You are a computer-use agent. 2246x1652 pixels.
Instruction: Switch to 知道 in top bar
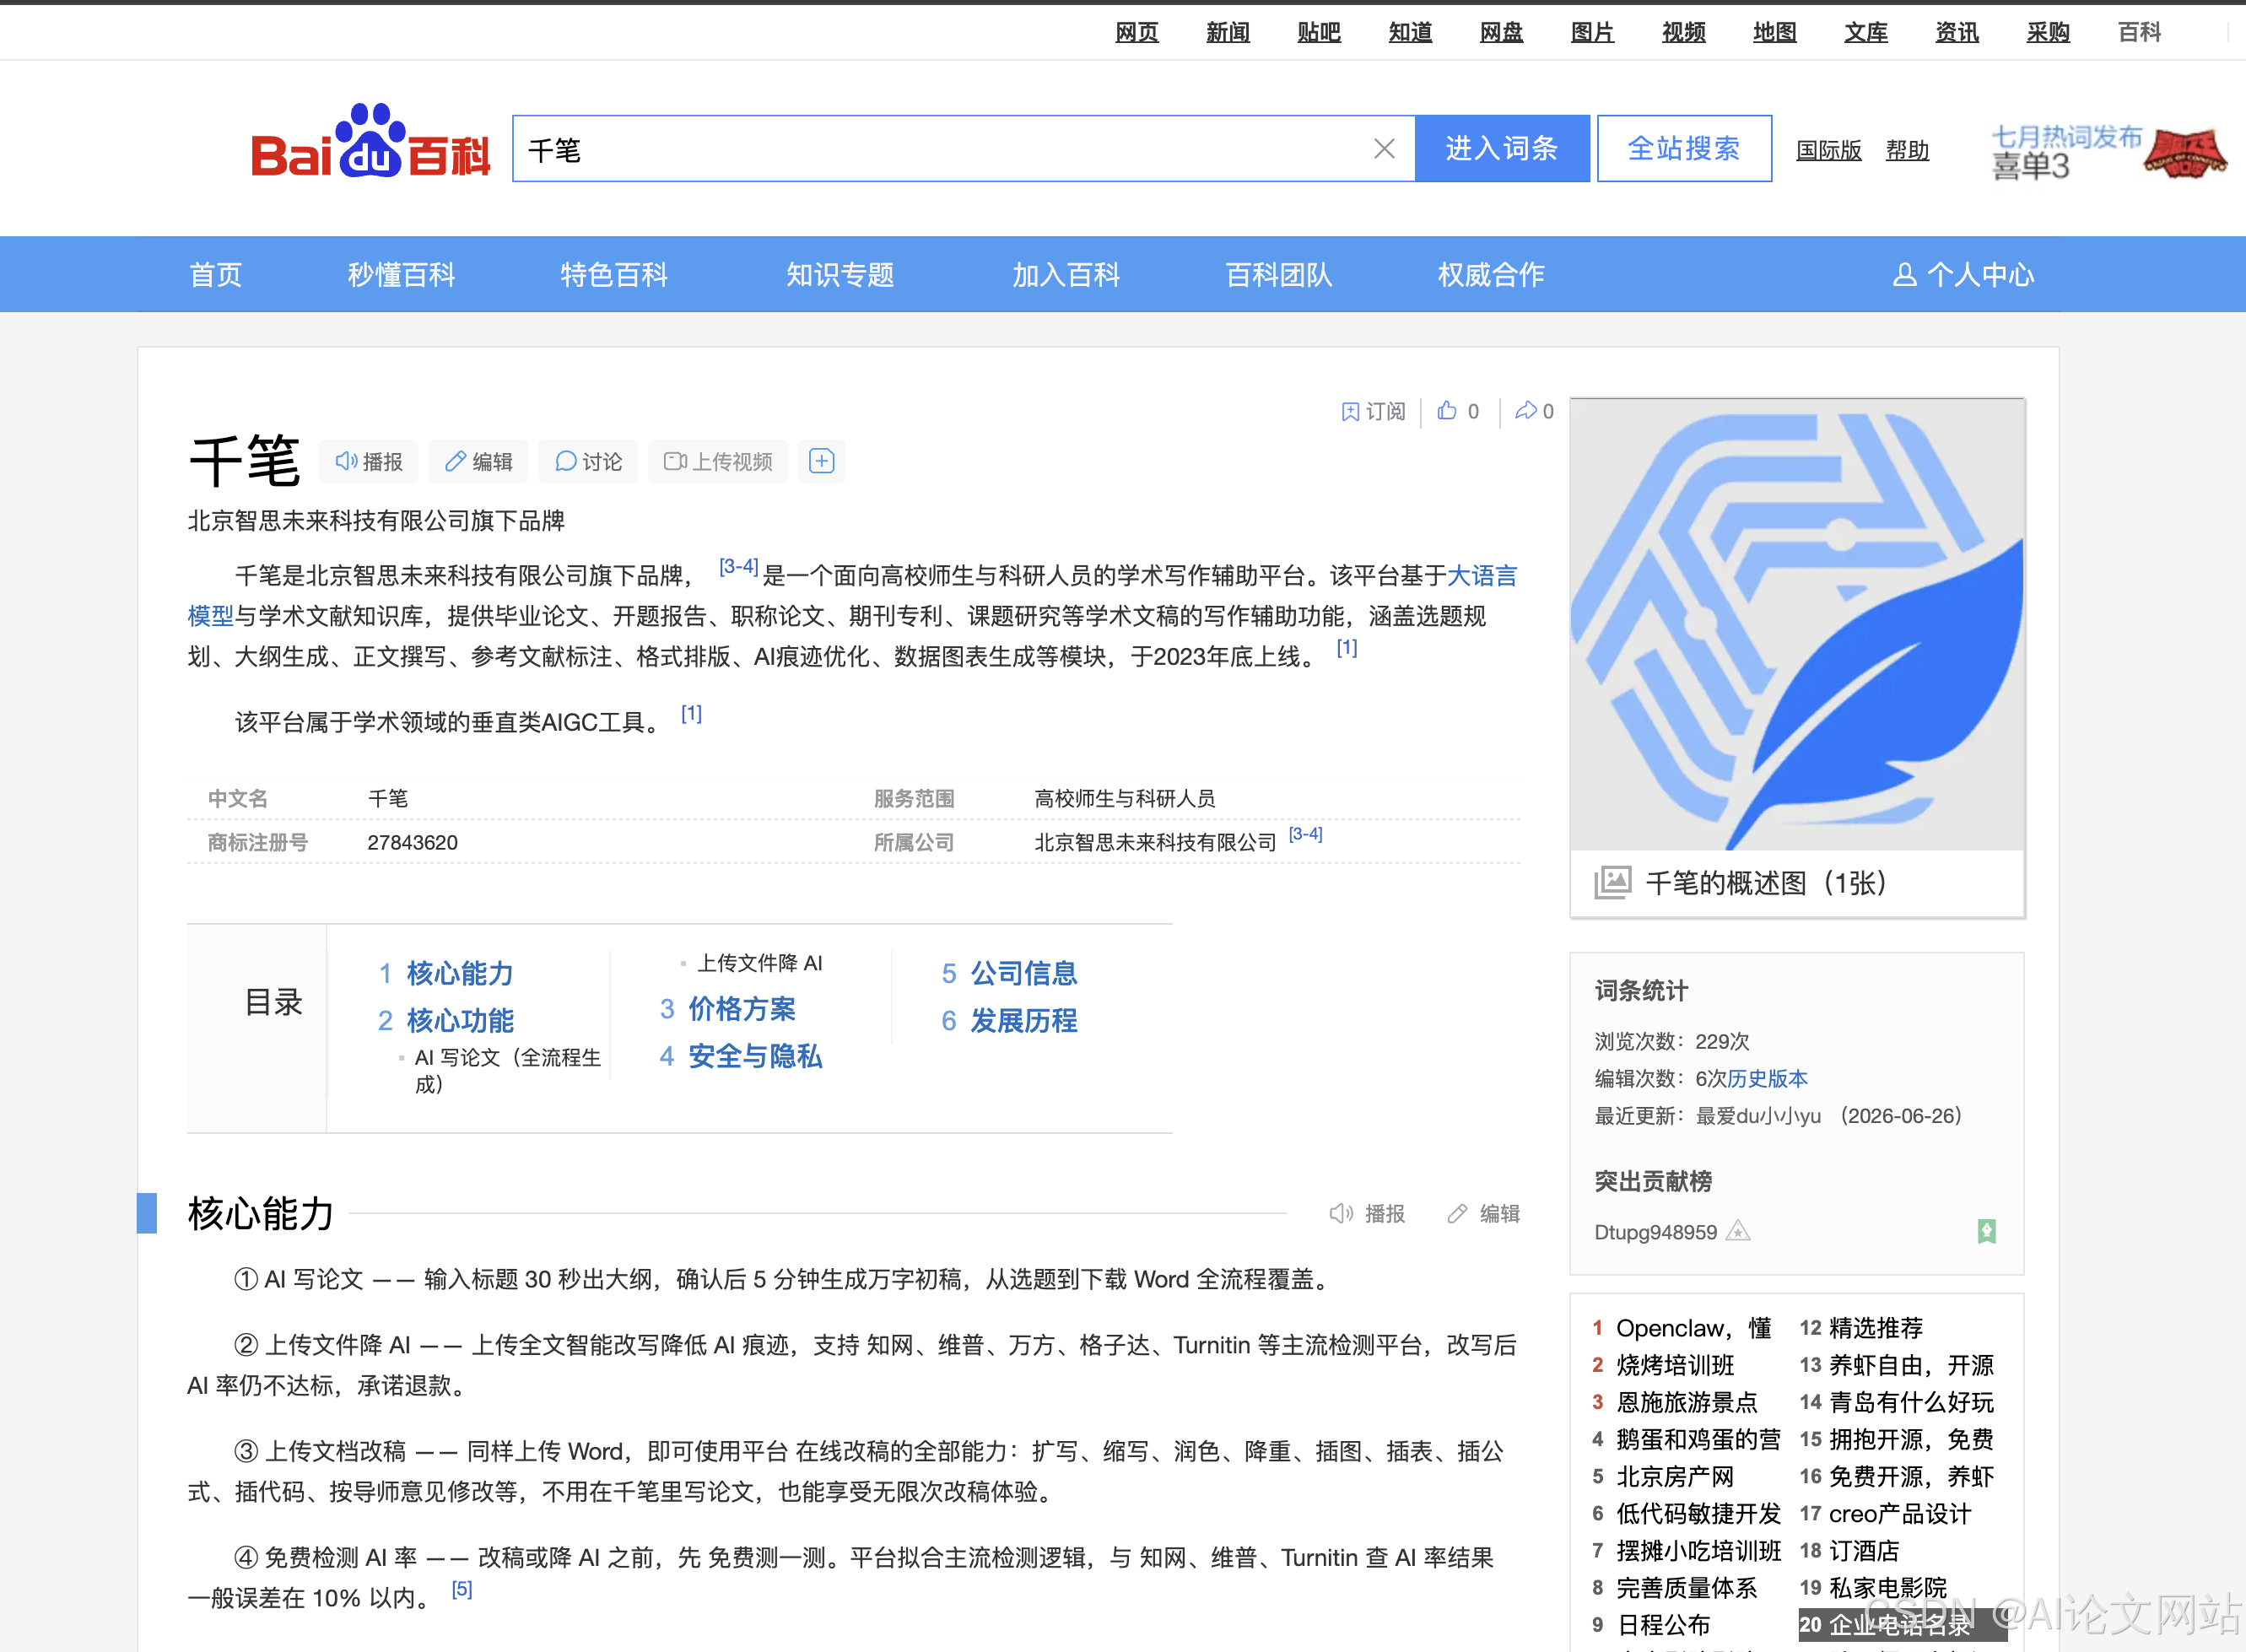click(x=1410, y=33)
